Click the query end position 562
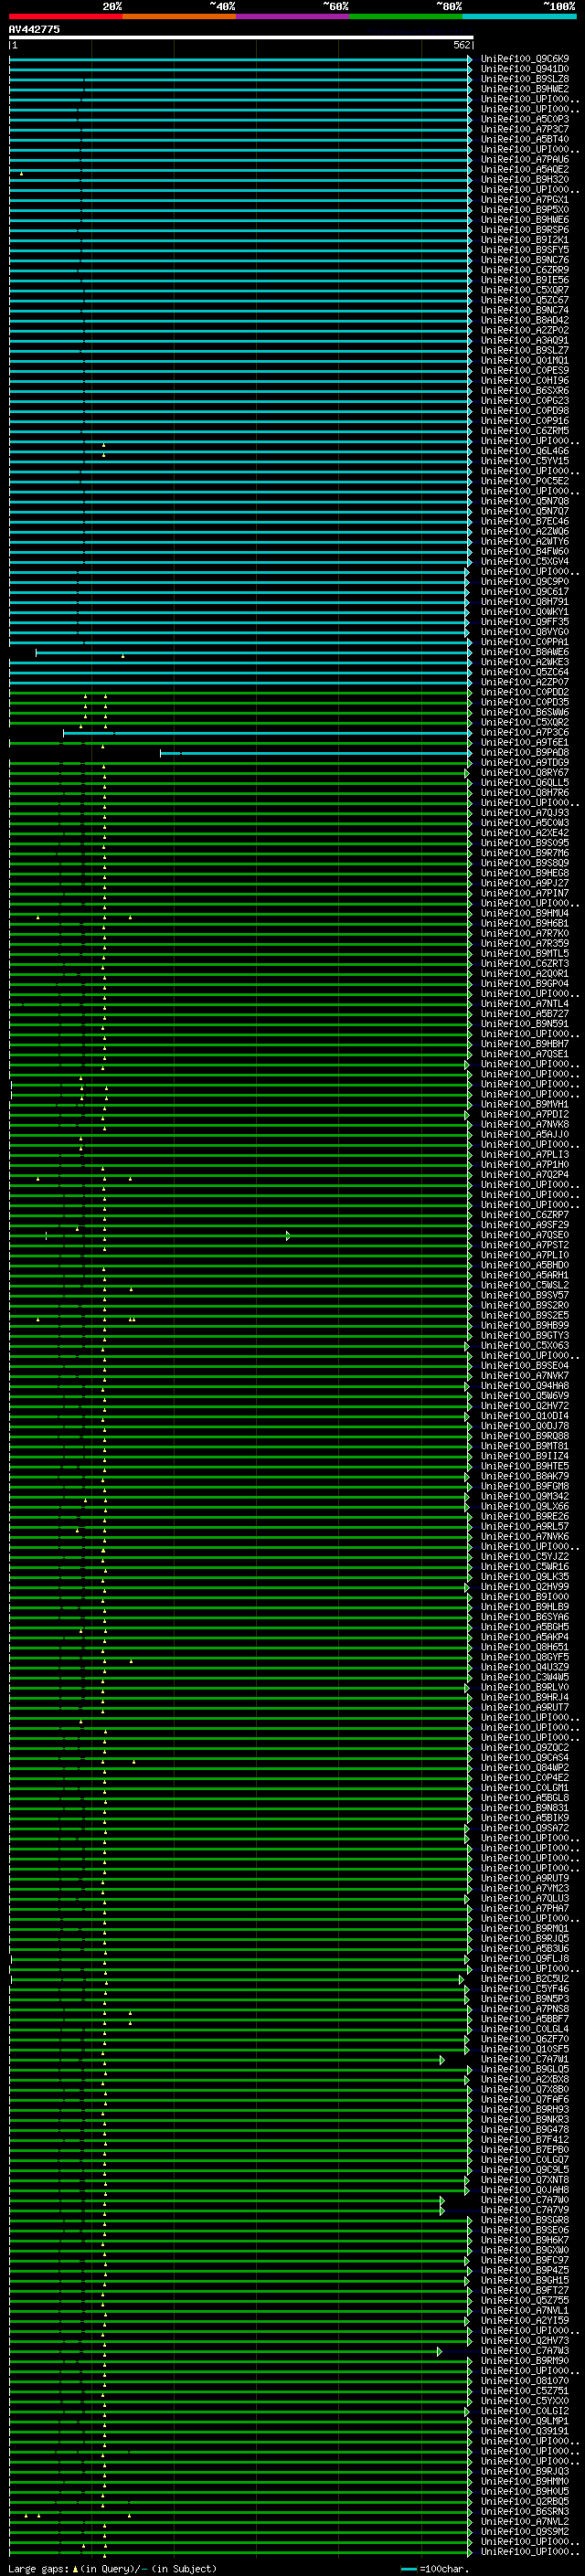 (462, 45)
